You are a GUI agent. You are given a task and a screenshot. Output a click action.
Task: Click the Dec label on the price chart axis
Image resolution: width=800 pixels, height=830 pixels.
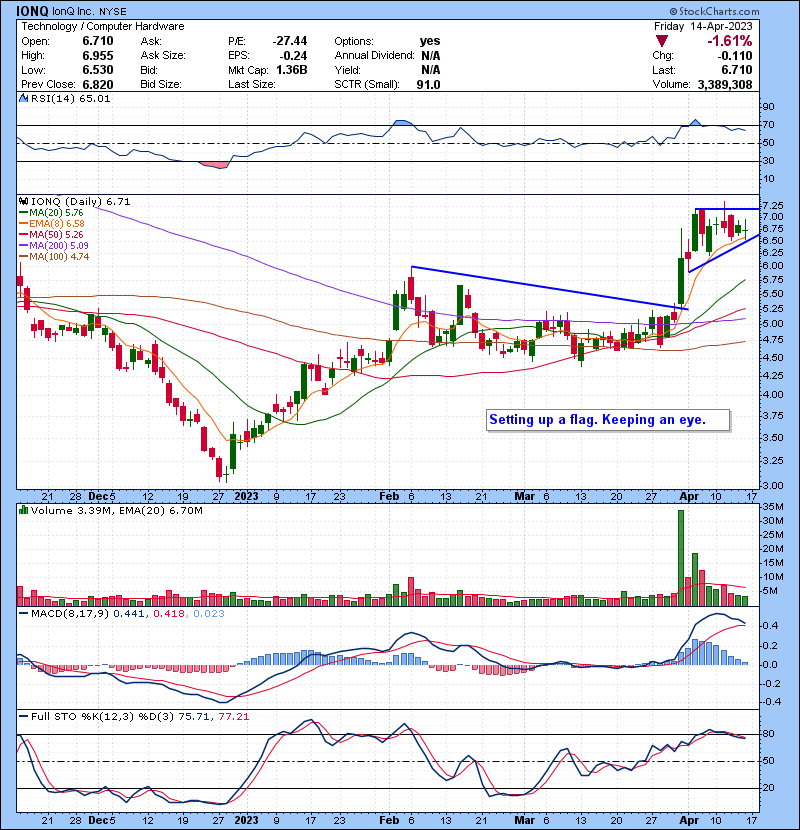click(x=98, y=496)
